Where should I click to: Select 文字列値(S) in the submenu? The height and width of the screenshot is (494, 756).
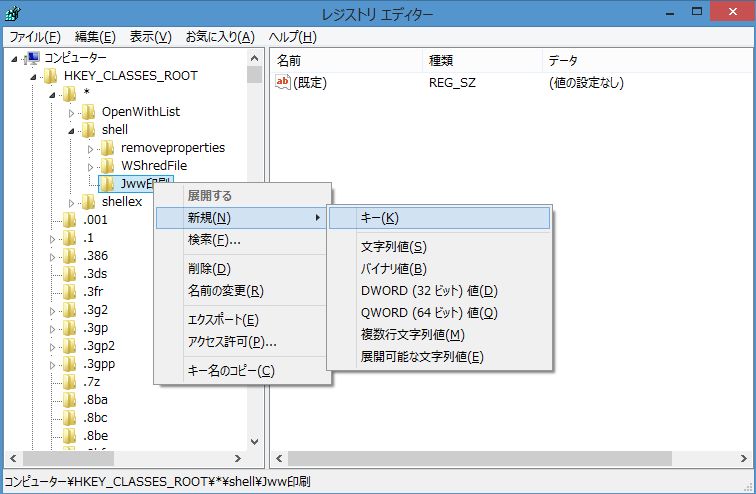393,247
